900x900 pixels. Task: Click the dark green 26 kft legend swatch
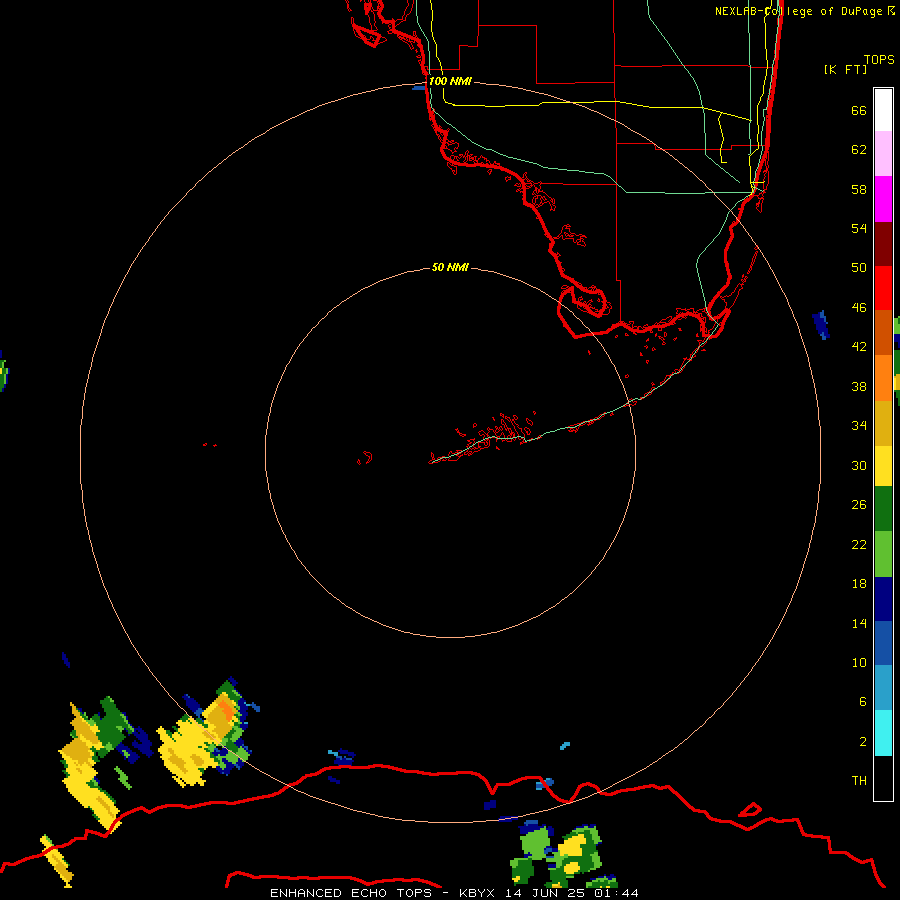[x=883, y=509]
